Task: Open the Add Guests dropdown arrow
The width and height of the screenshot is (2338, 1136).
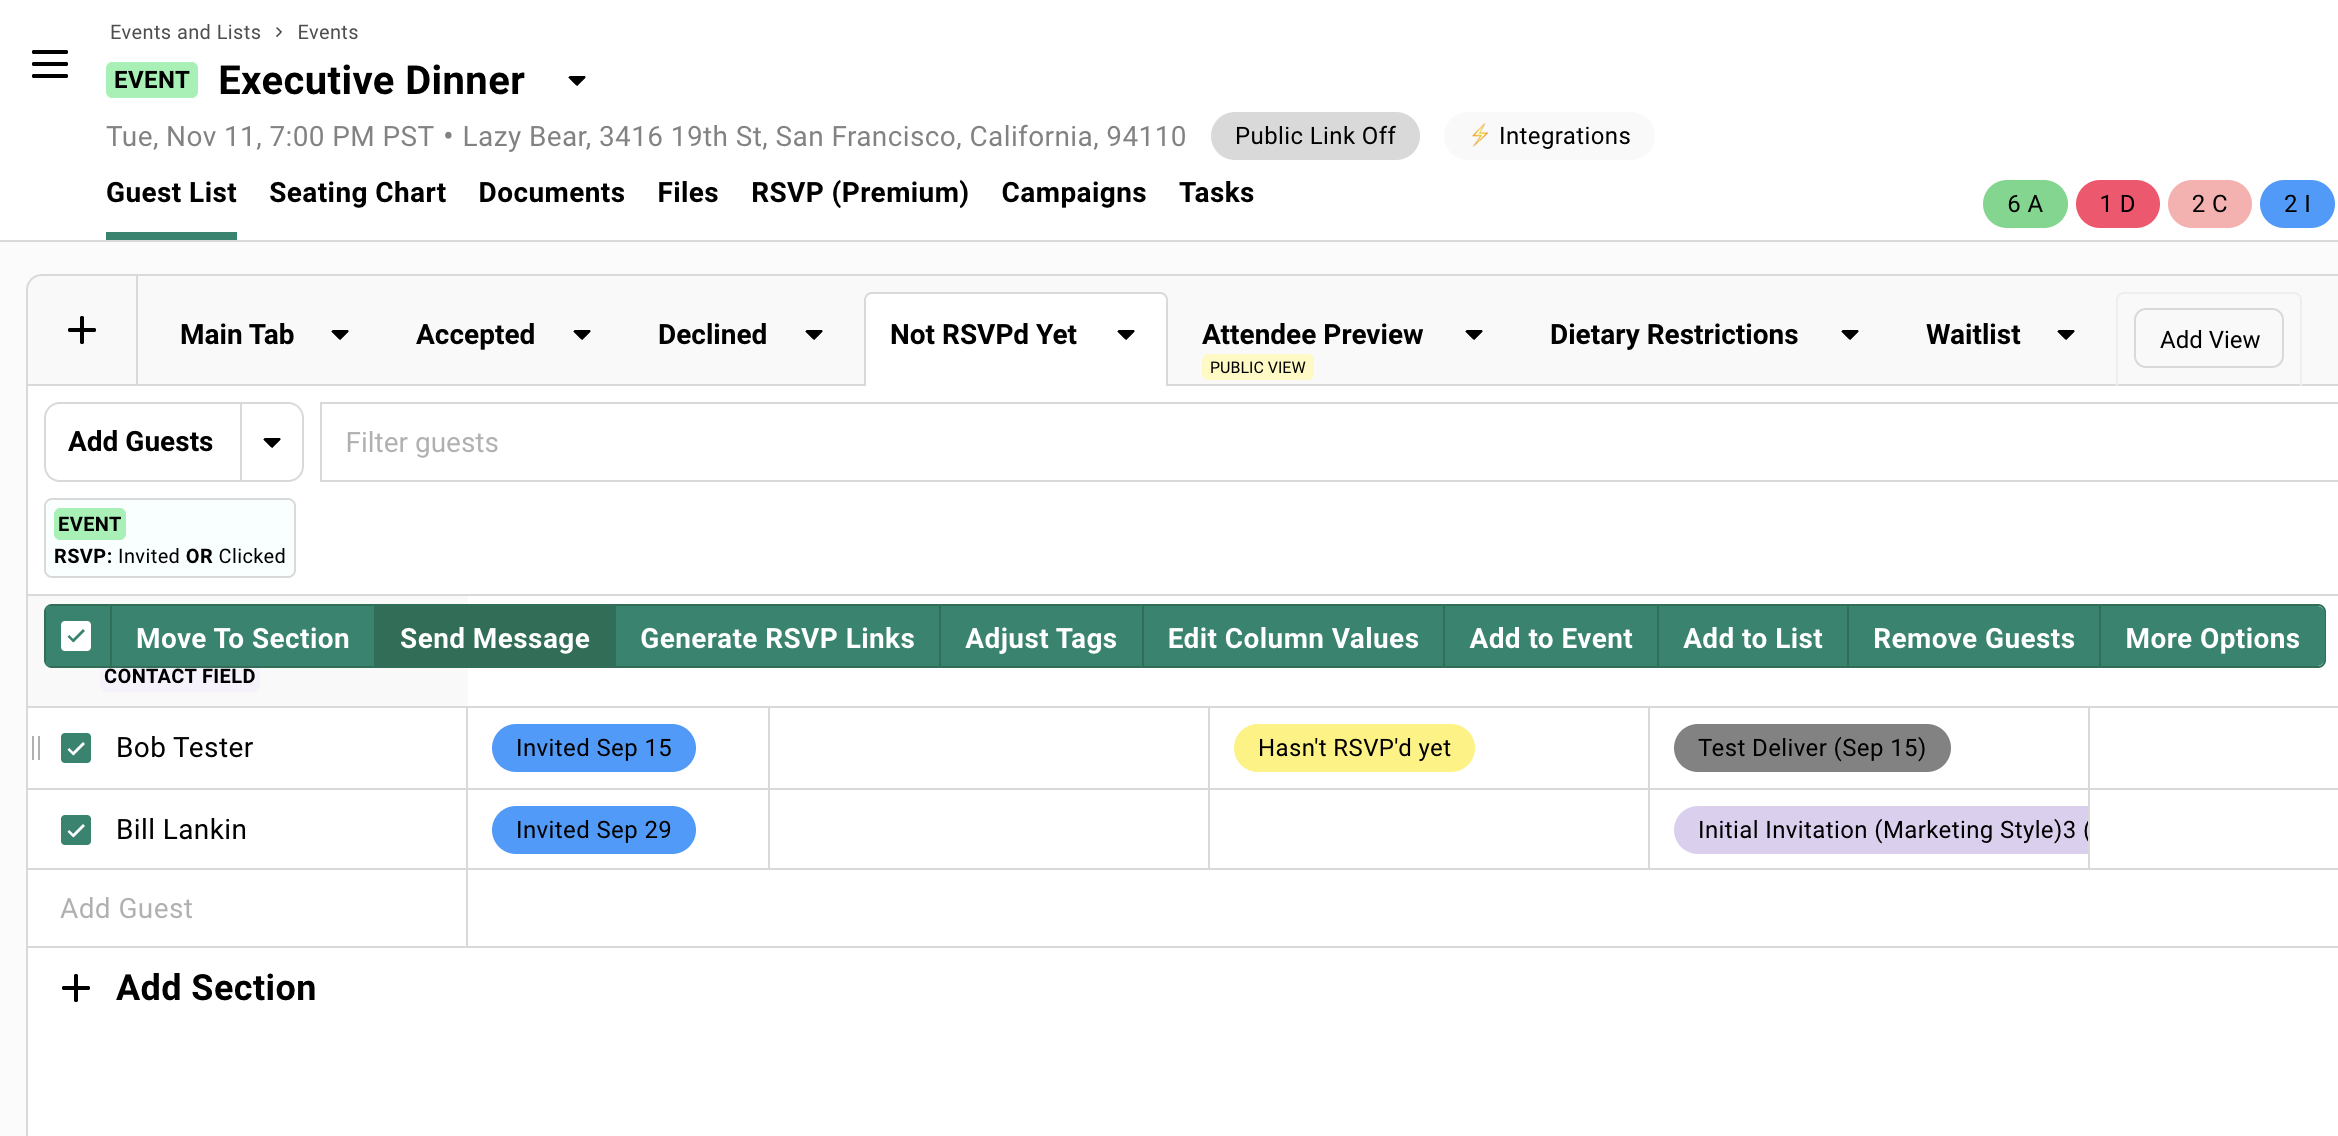Action: tap(271, 442)
